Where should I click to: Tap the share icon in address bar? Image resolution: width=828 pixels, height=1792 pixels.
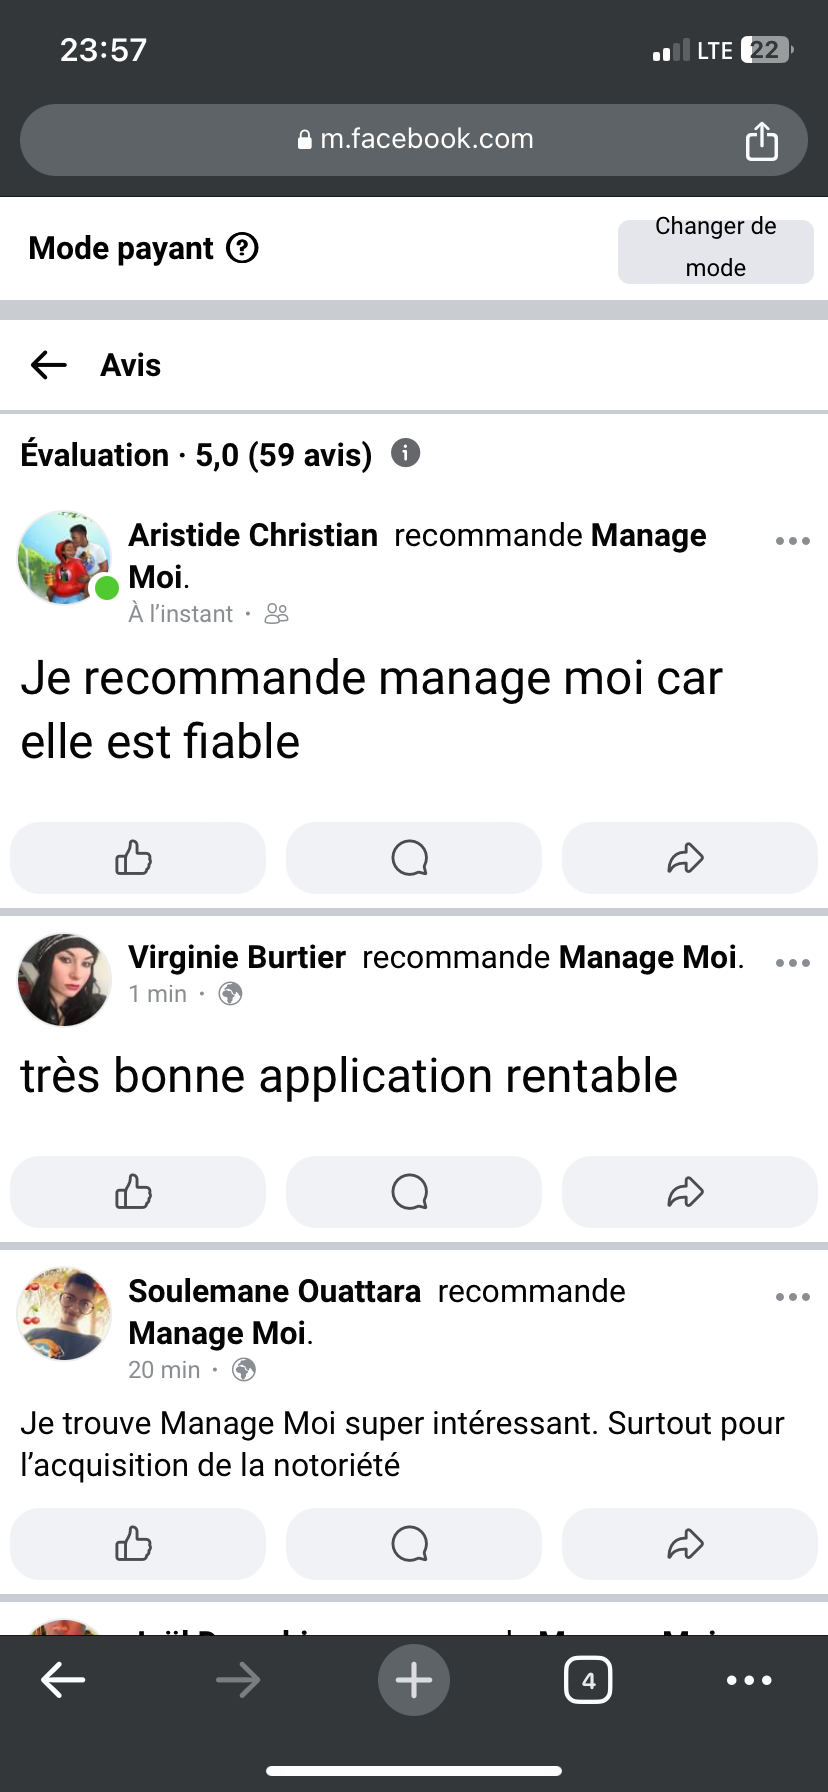(x=761, y=141)
